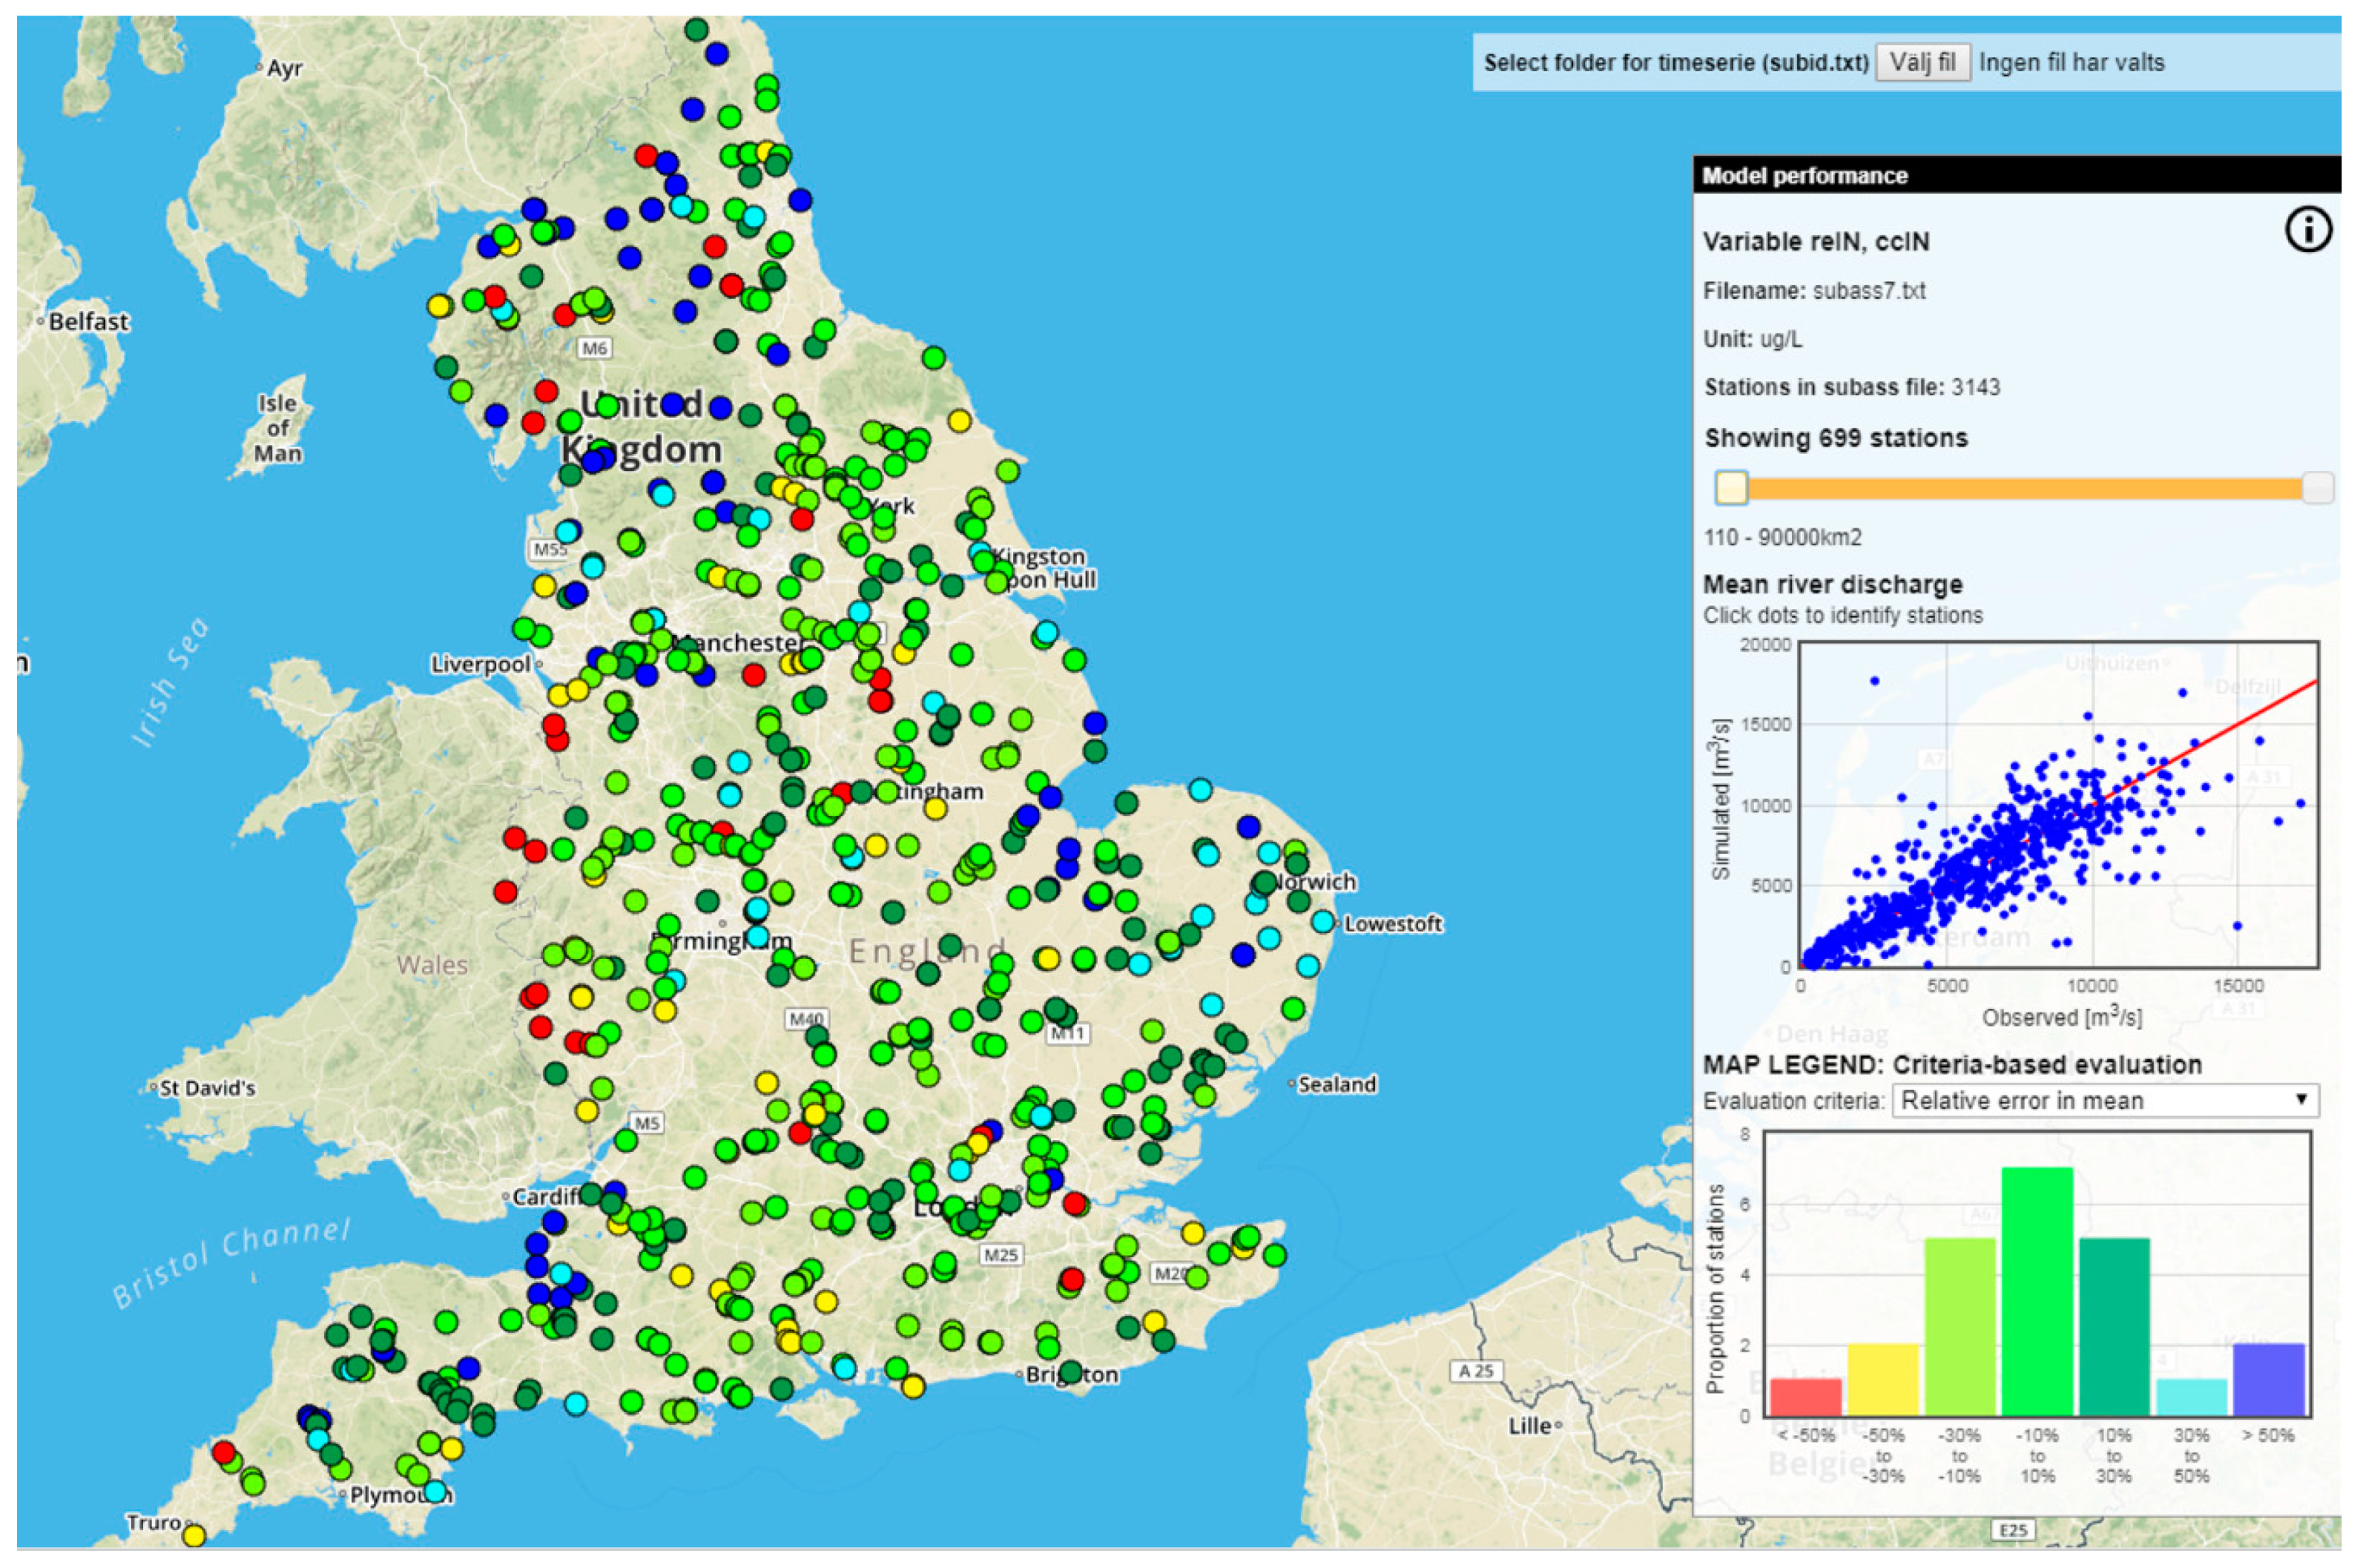Click the cyan station dot next to Lowestoft
Viewport: 2360px width, 1568px height.
[1322, 921]
